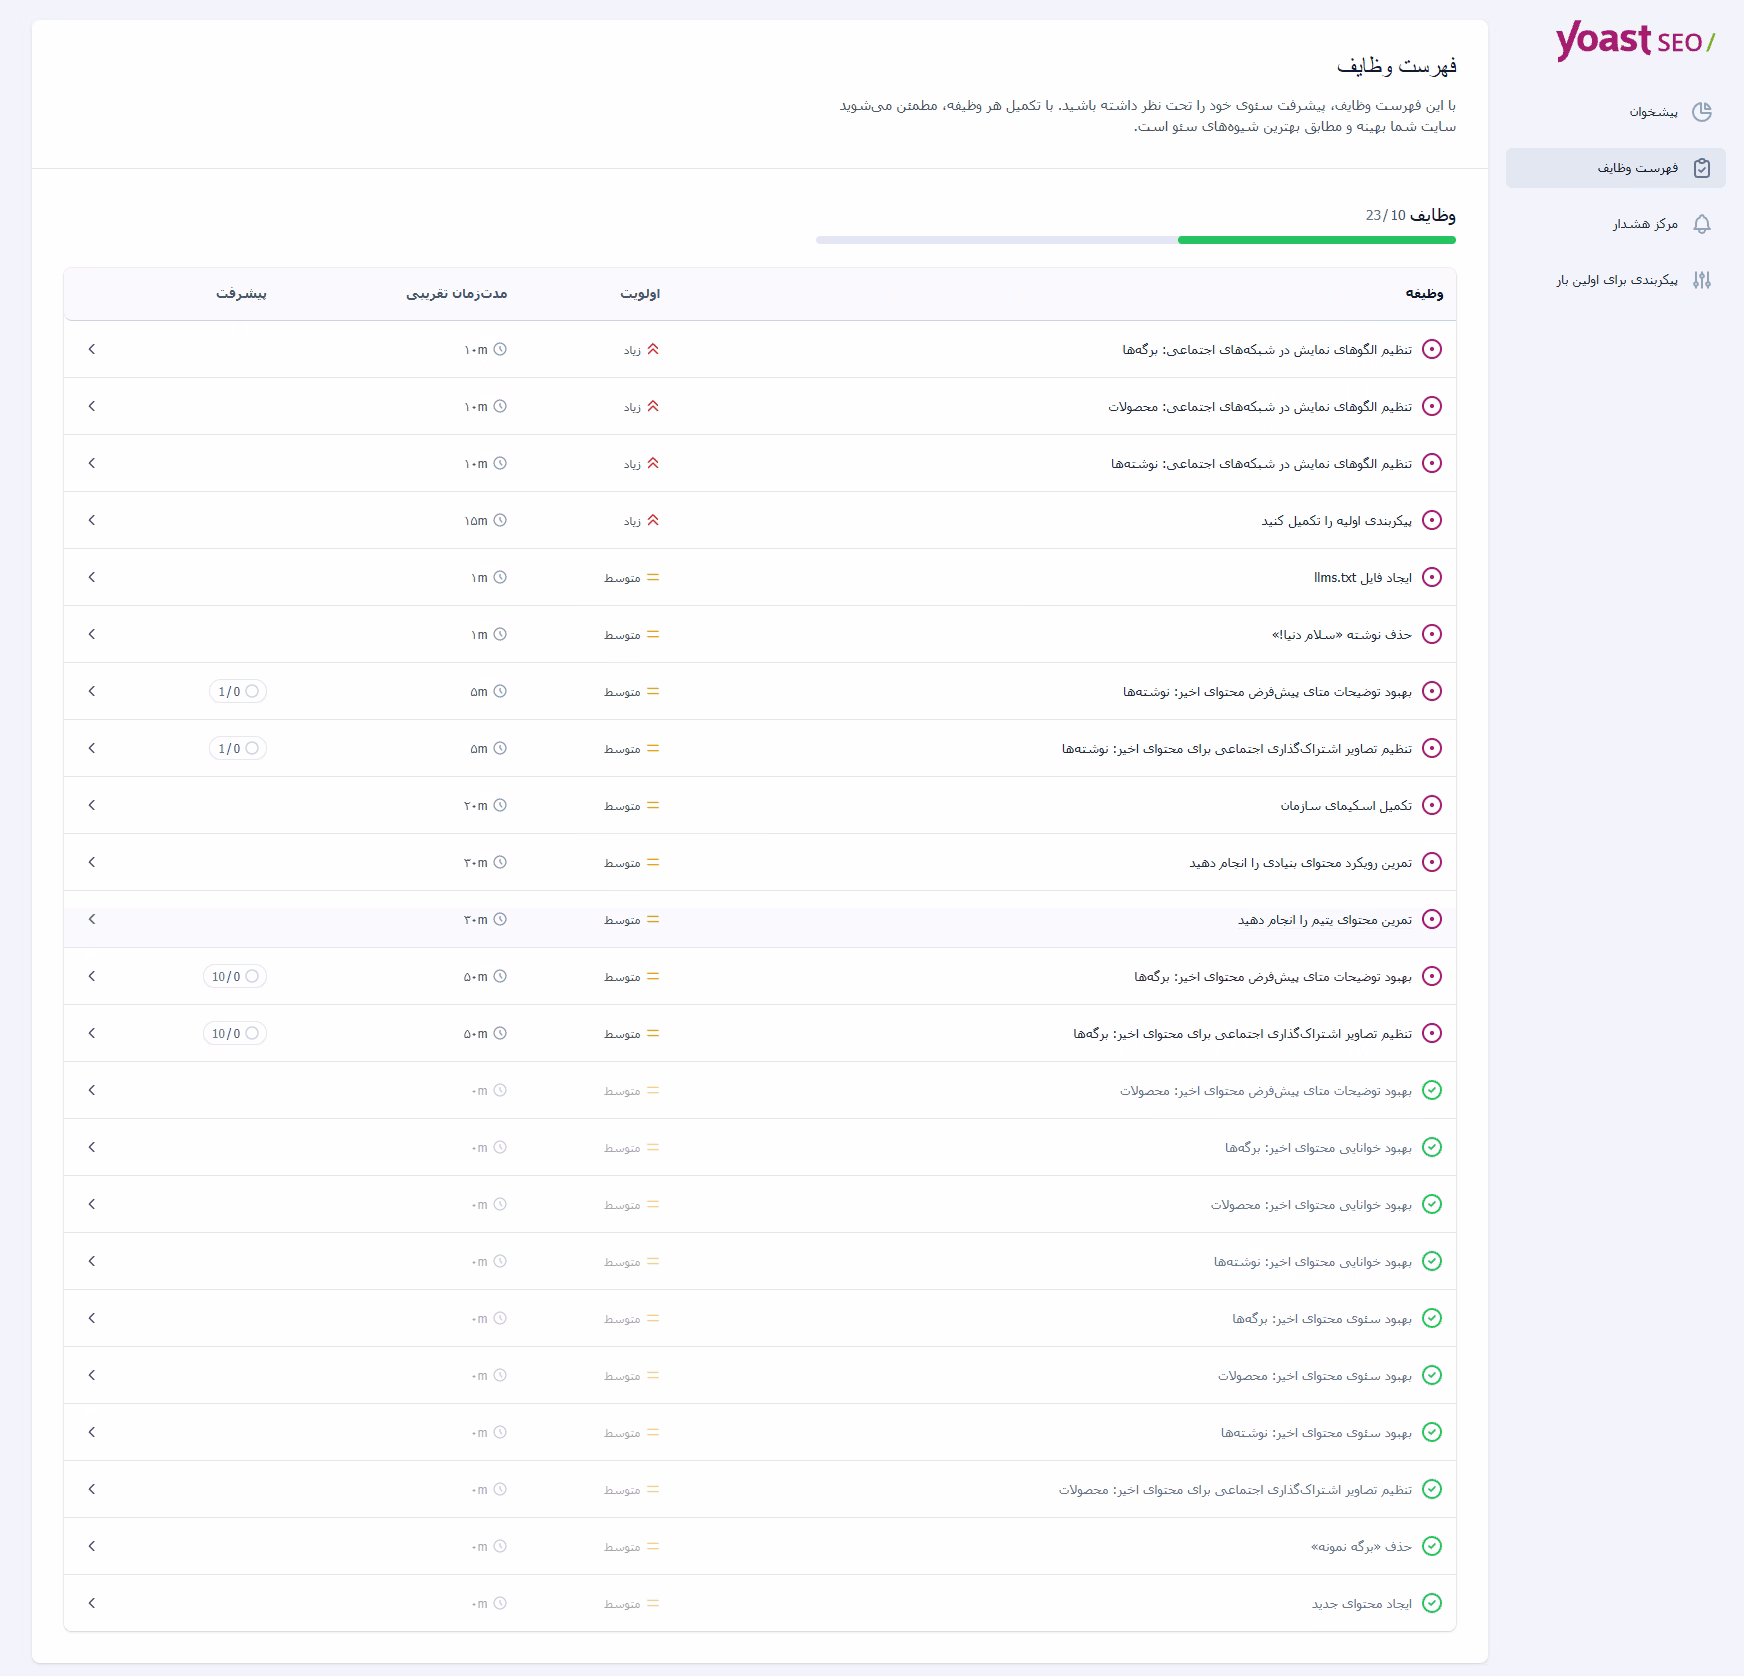Expand the 'شبکه‌های اجتماعی: برگه‌ها' task row chevron
The width and height of the screenshot is (1744, 1676).
[92, 349]
